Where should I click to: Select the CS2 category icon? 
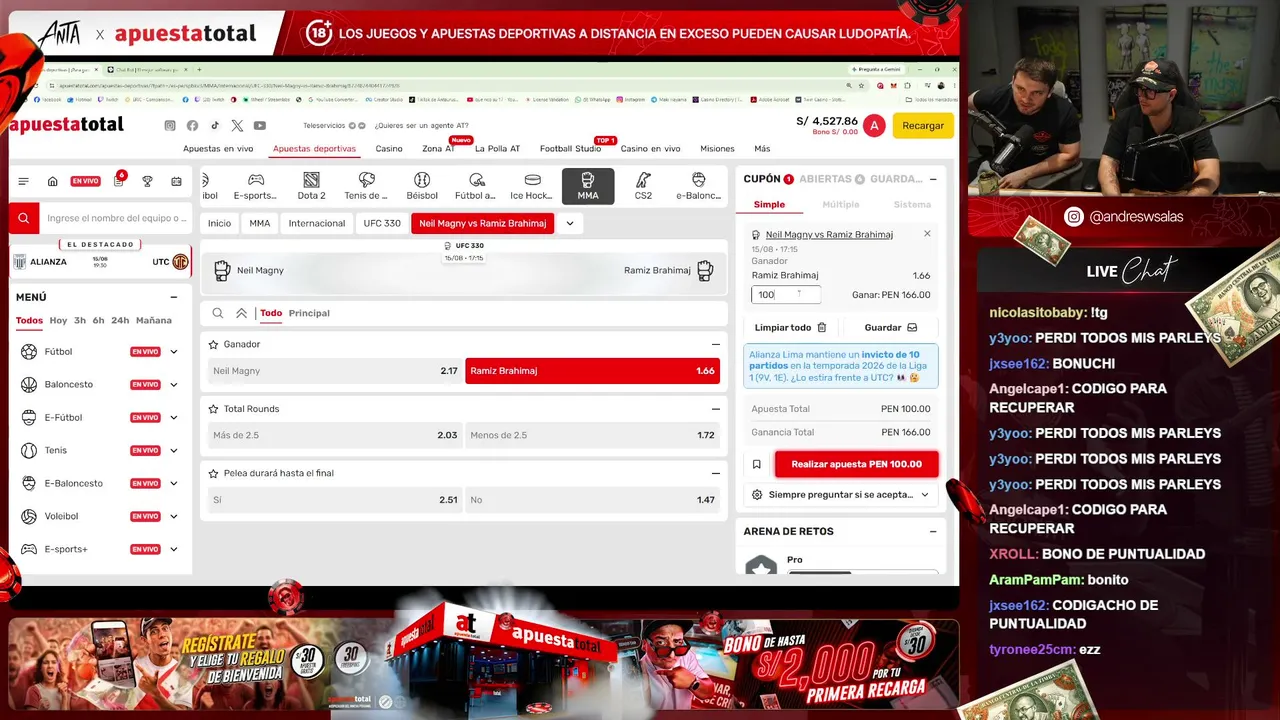(643, 186)
